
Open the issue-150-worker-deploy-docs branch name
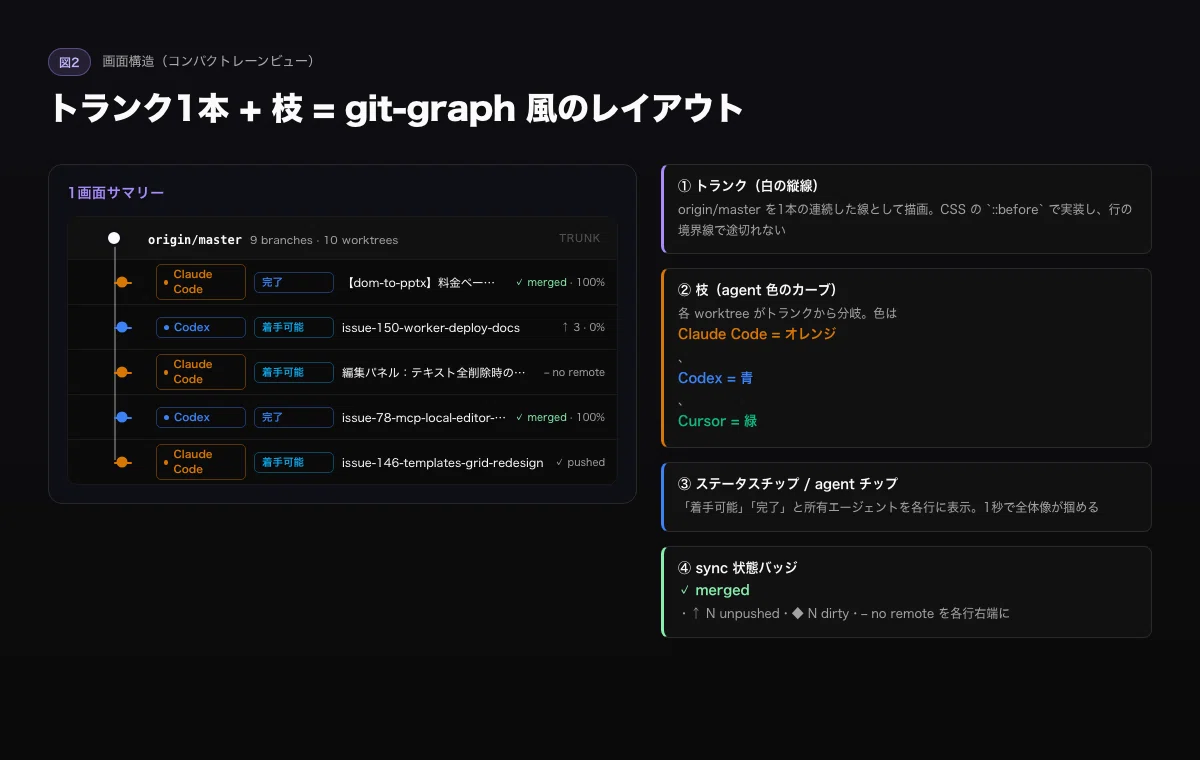click(x=431, y=327)
